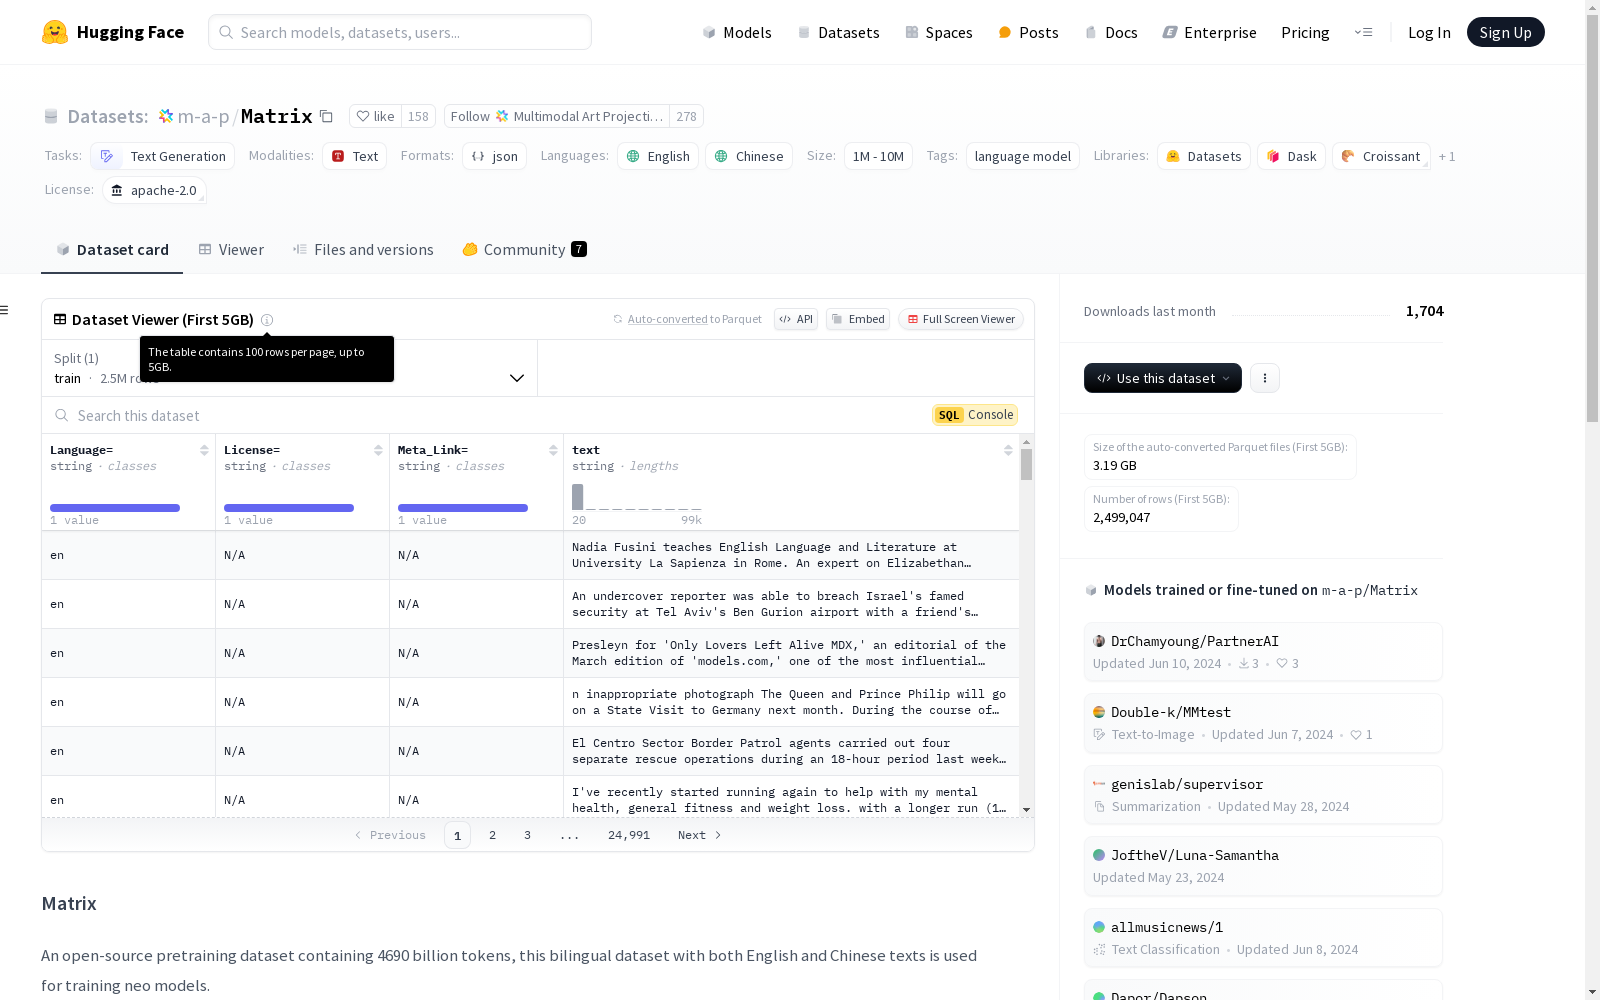Sort the Language= column
1600x1000 pixels.
coord(204,450)
